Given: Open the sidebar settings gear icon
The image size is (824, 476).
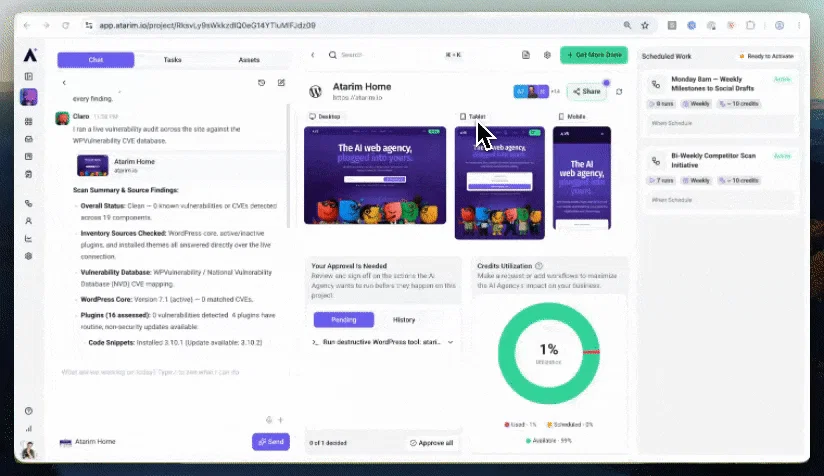Looking at the screenshot, I should point(29,256).
